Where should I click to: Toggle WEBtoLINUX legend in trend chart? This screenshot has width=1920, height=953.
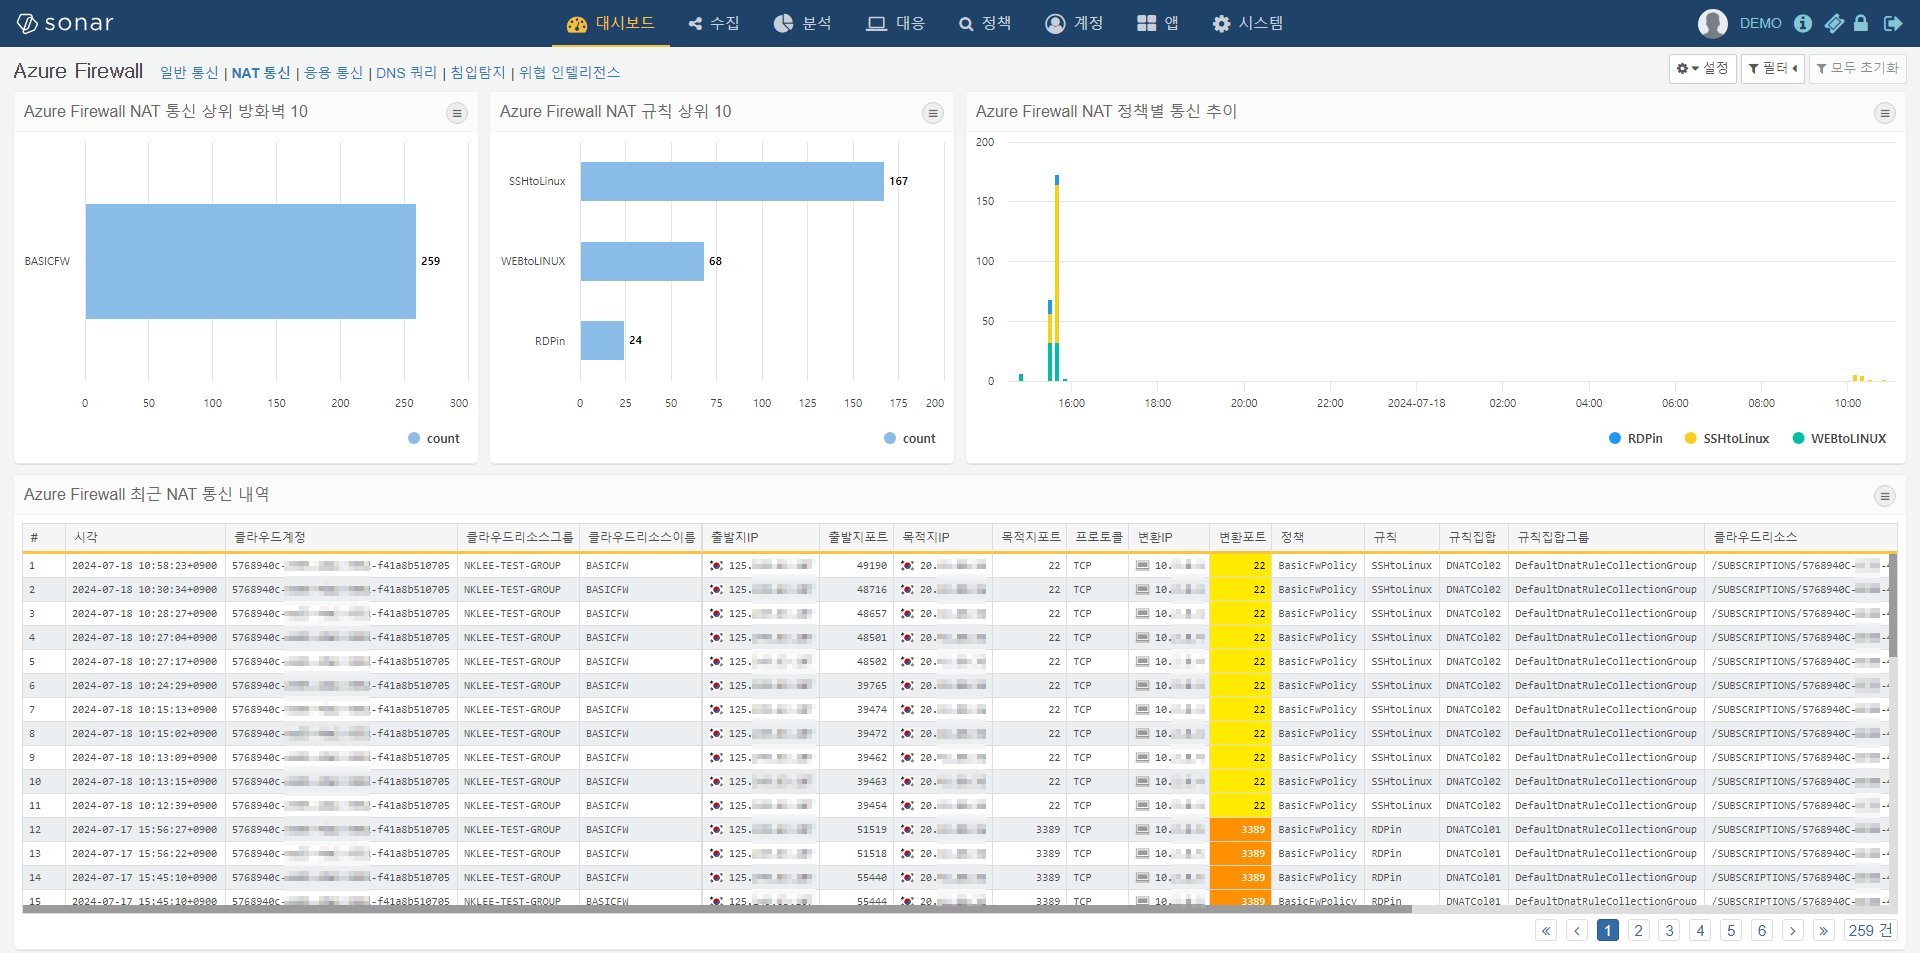[x=1839, y=438]
